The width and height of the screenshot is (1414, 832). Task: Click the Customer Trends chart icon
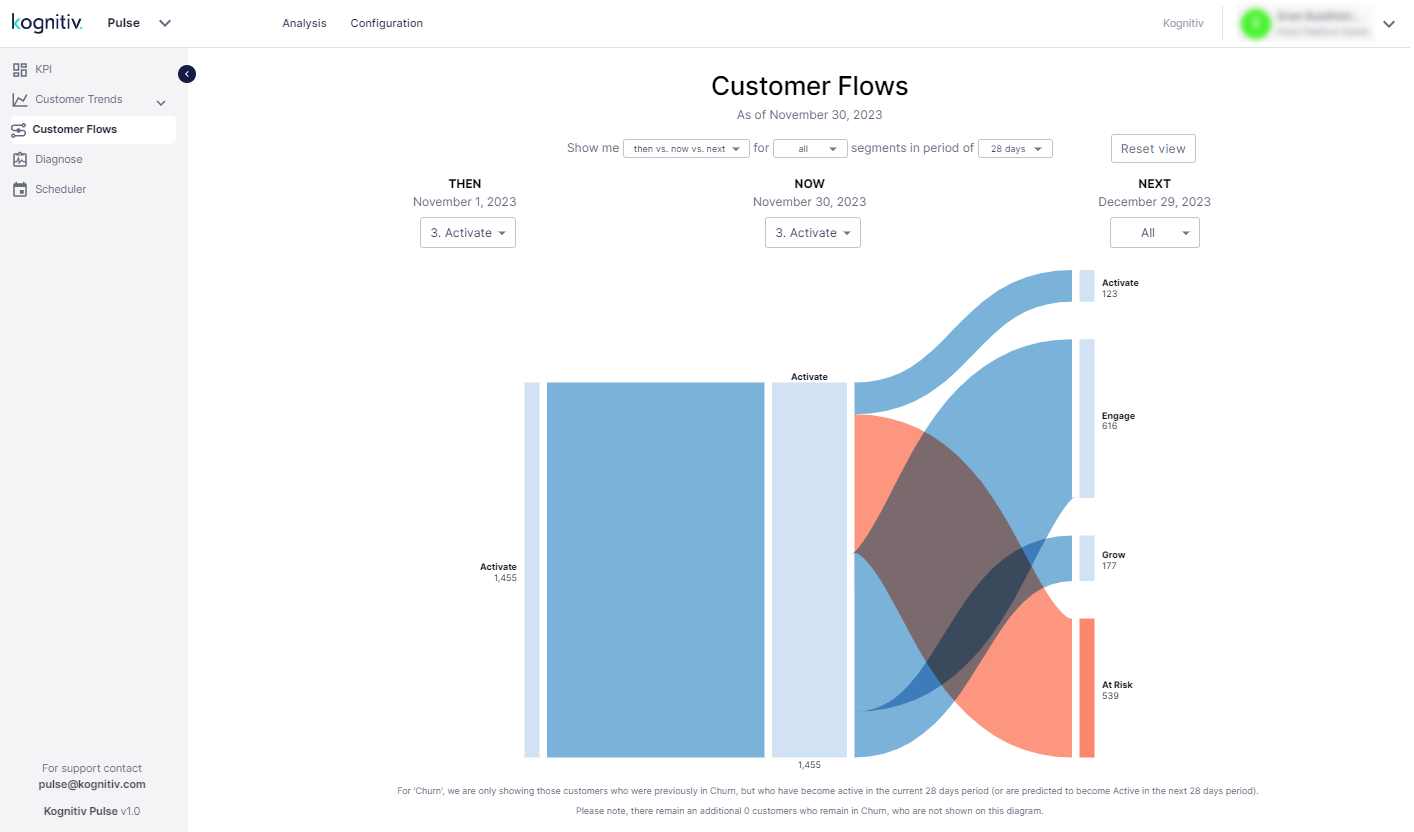[19, 100]
